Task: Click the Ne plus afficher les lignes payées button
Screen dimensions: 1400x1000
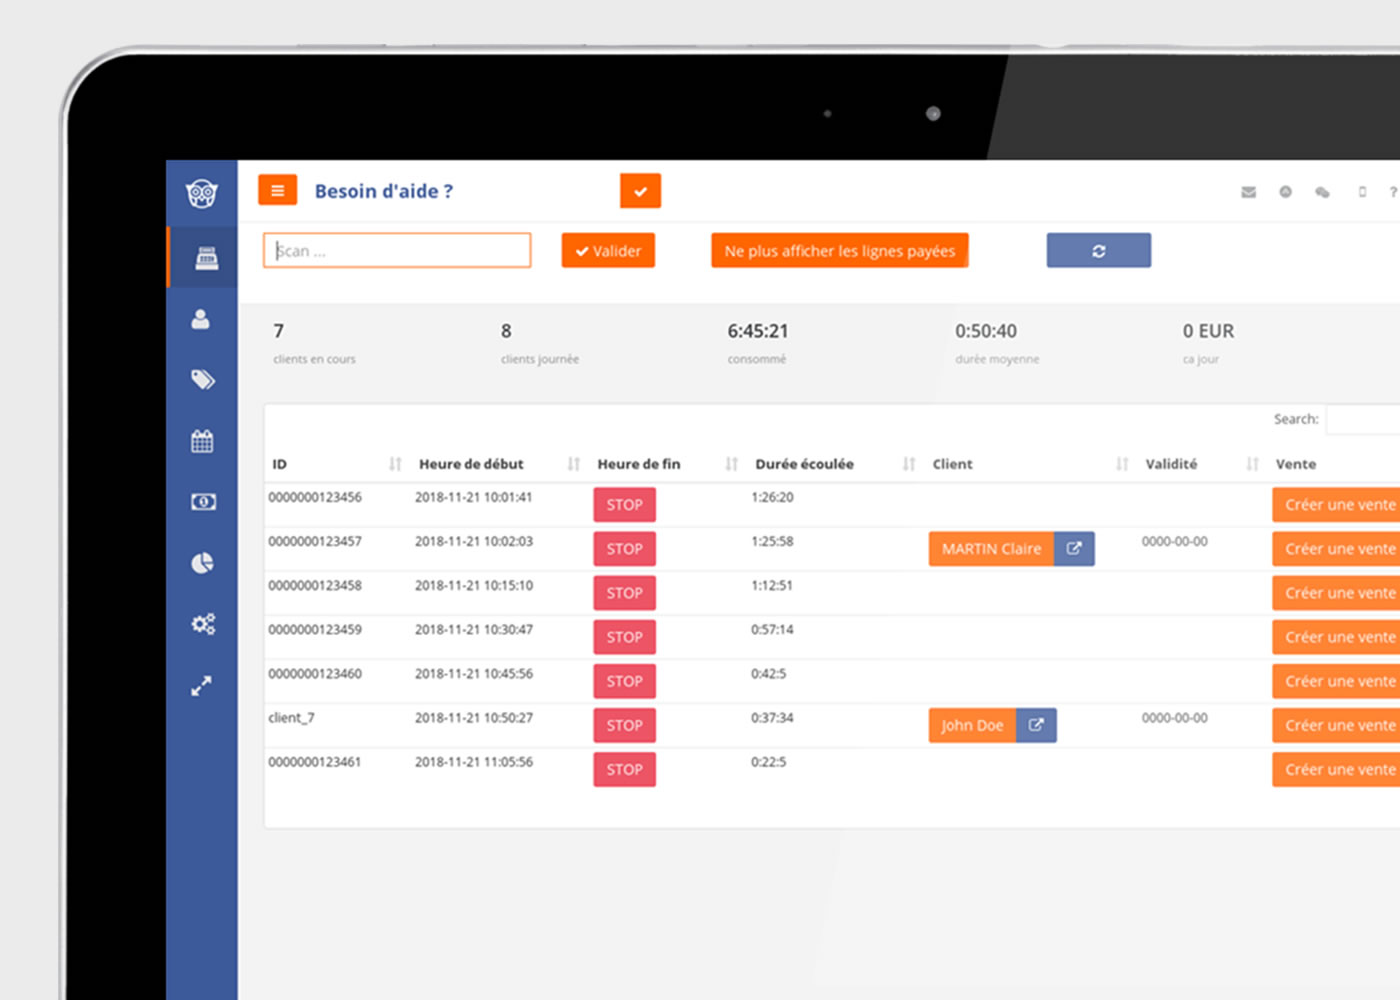Action: tap(839, 251)
